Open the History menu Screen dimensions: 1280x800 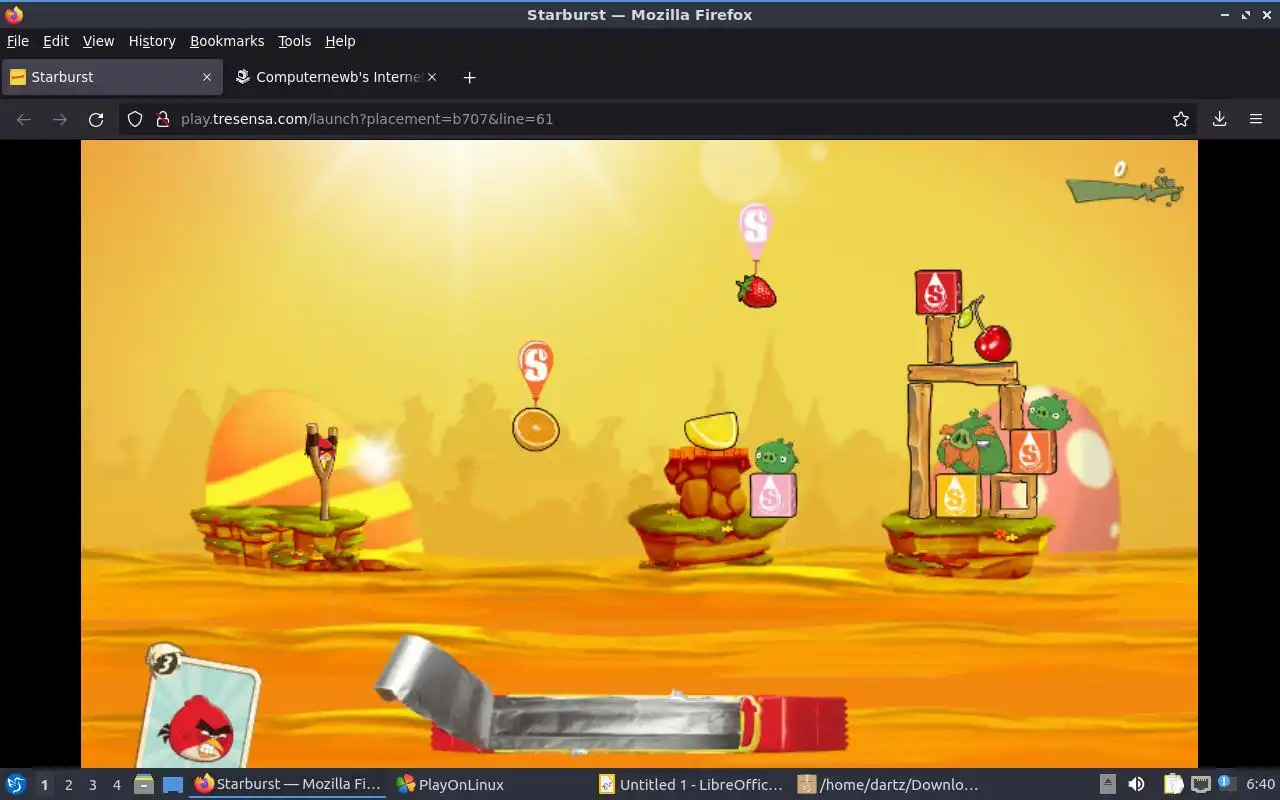pyautogui.click(x=152, y=41)
